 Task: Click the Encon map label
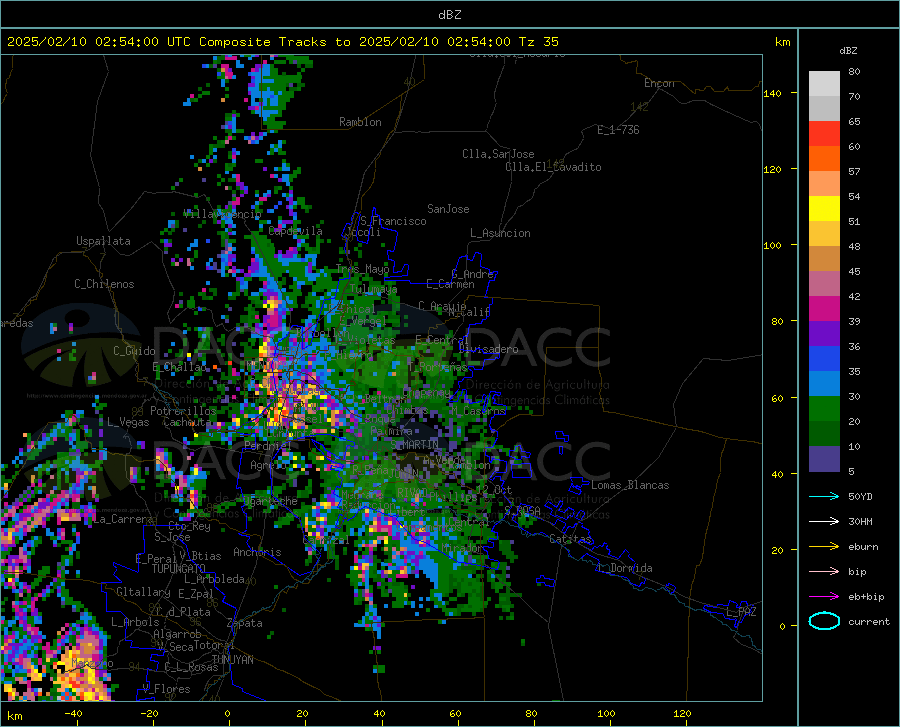tap(659, 83)
